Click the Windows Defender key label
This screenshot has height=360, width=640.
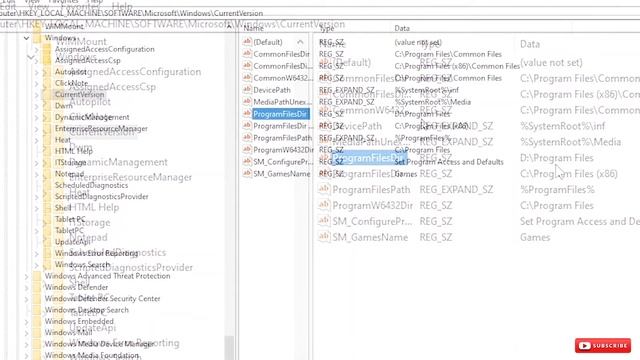point(76,287)
